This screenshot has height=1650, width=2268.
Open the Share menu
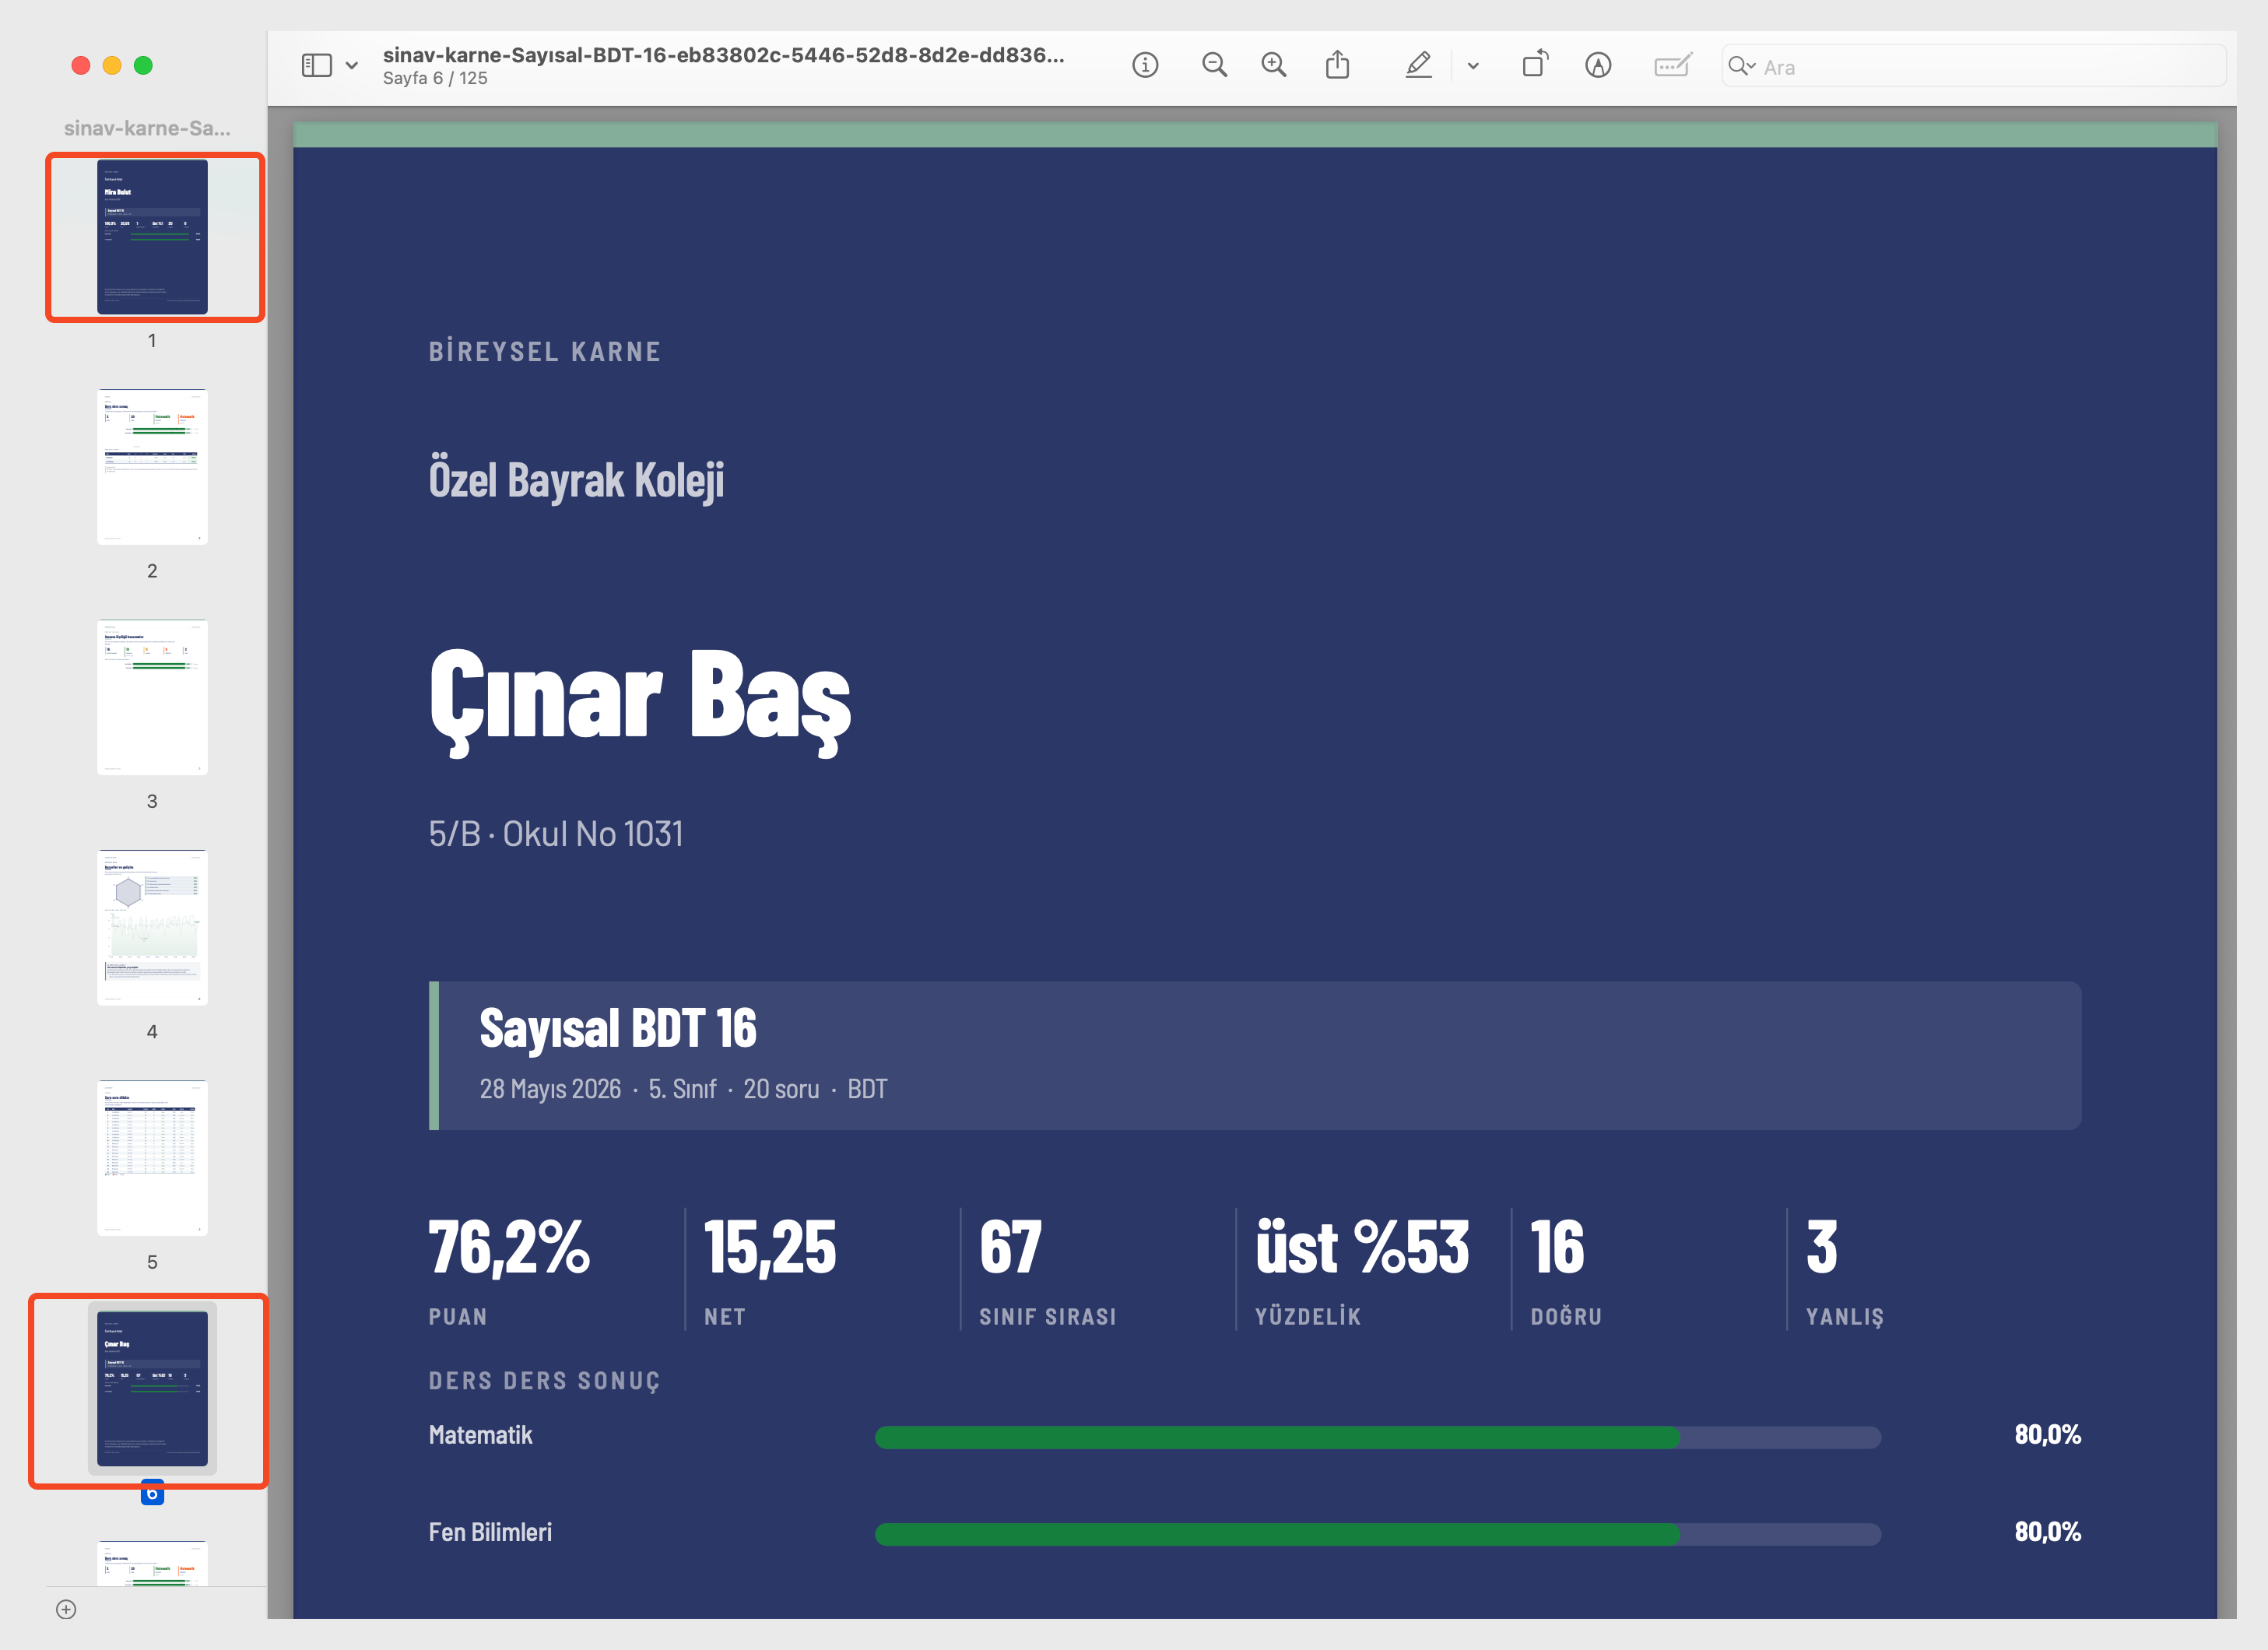click(x=1337, y=66)
